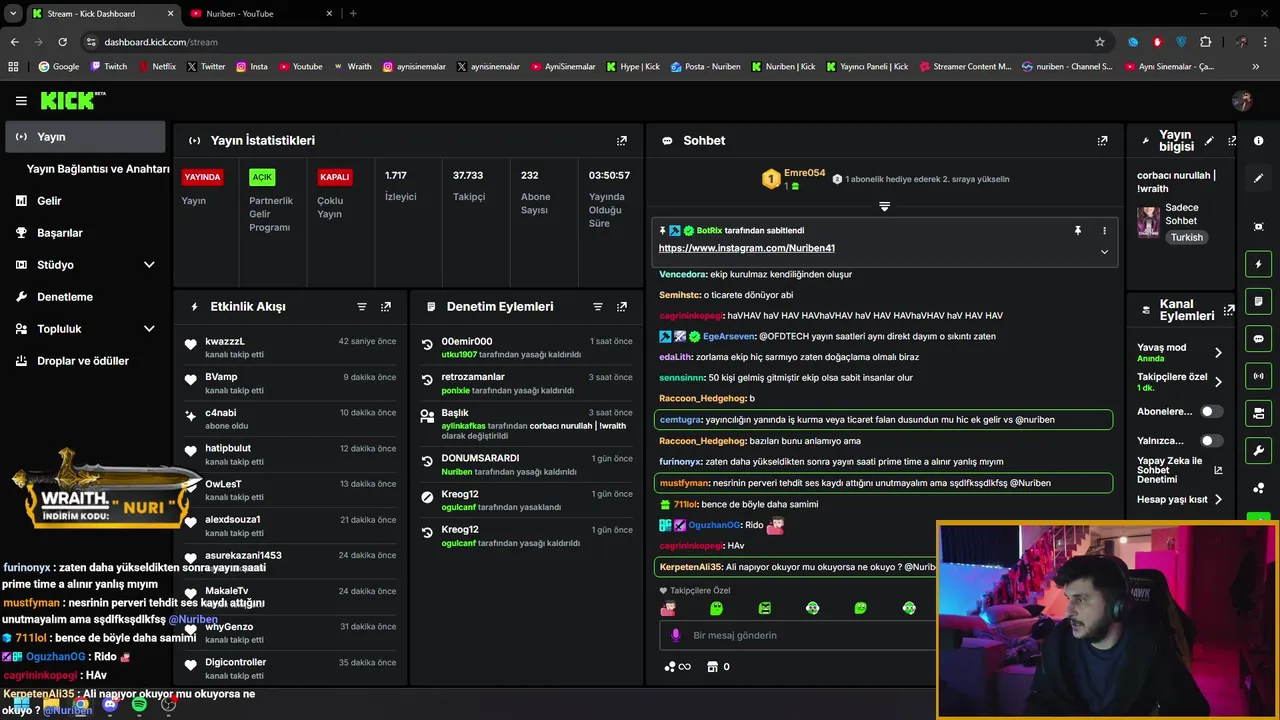
Task: Click the purple microphone icon in message box
Action: (x=676, y=635)
